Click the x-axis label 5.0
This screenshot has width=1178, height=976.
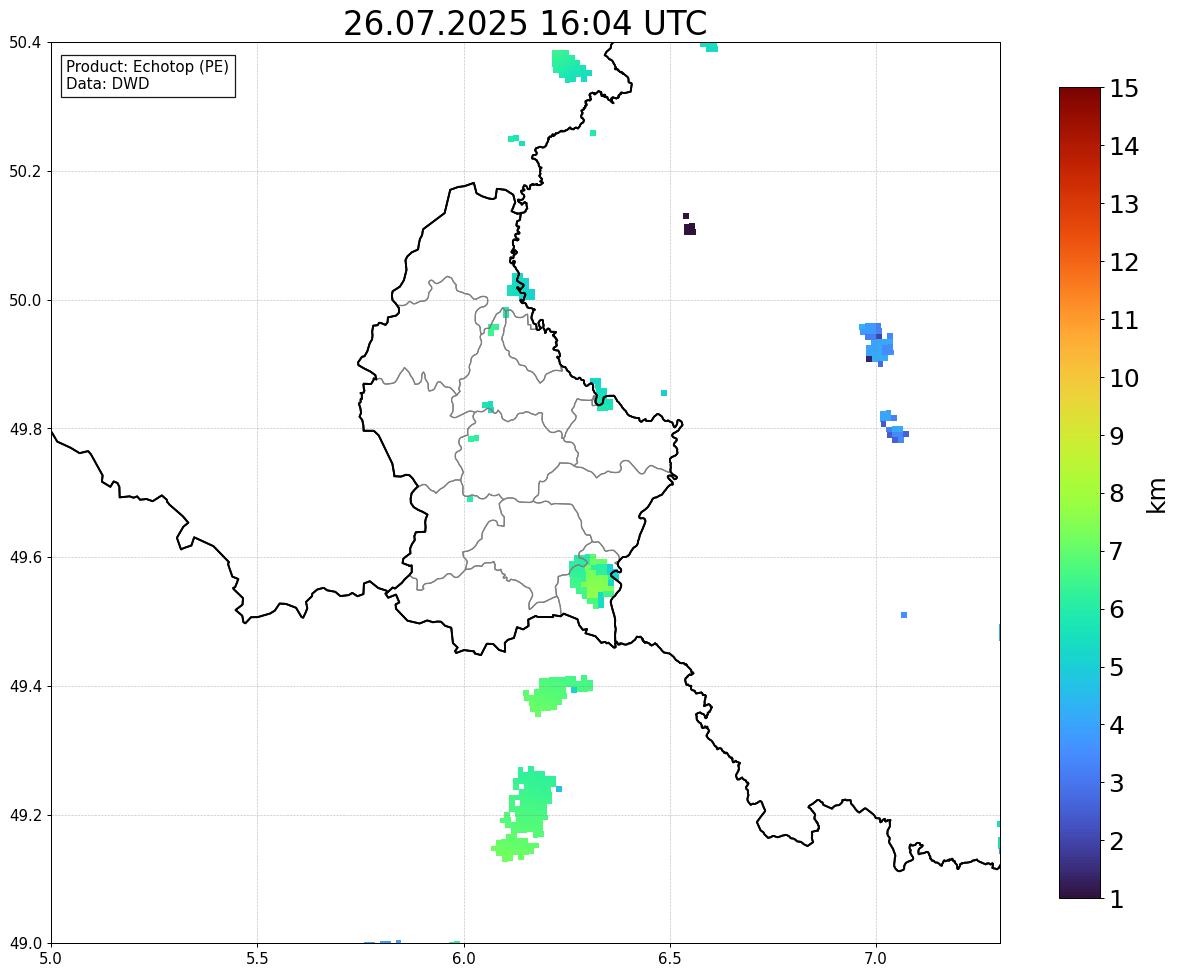[x=51, y=959]
